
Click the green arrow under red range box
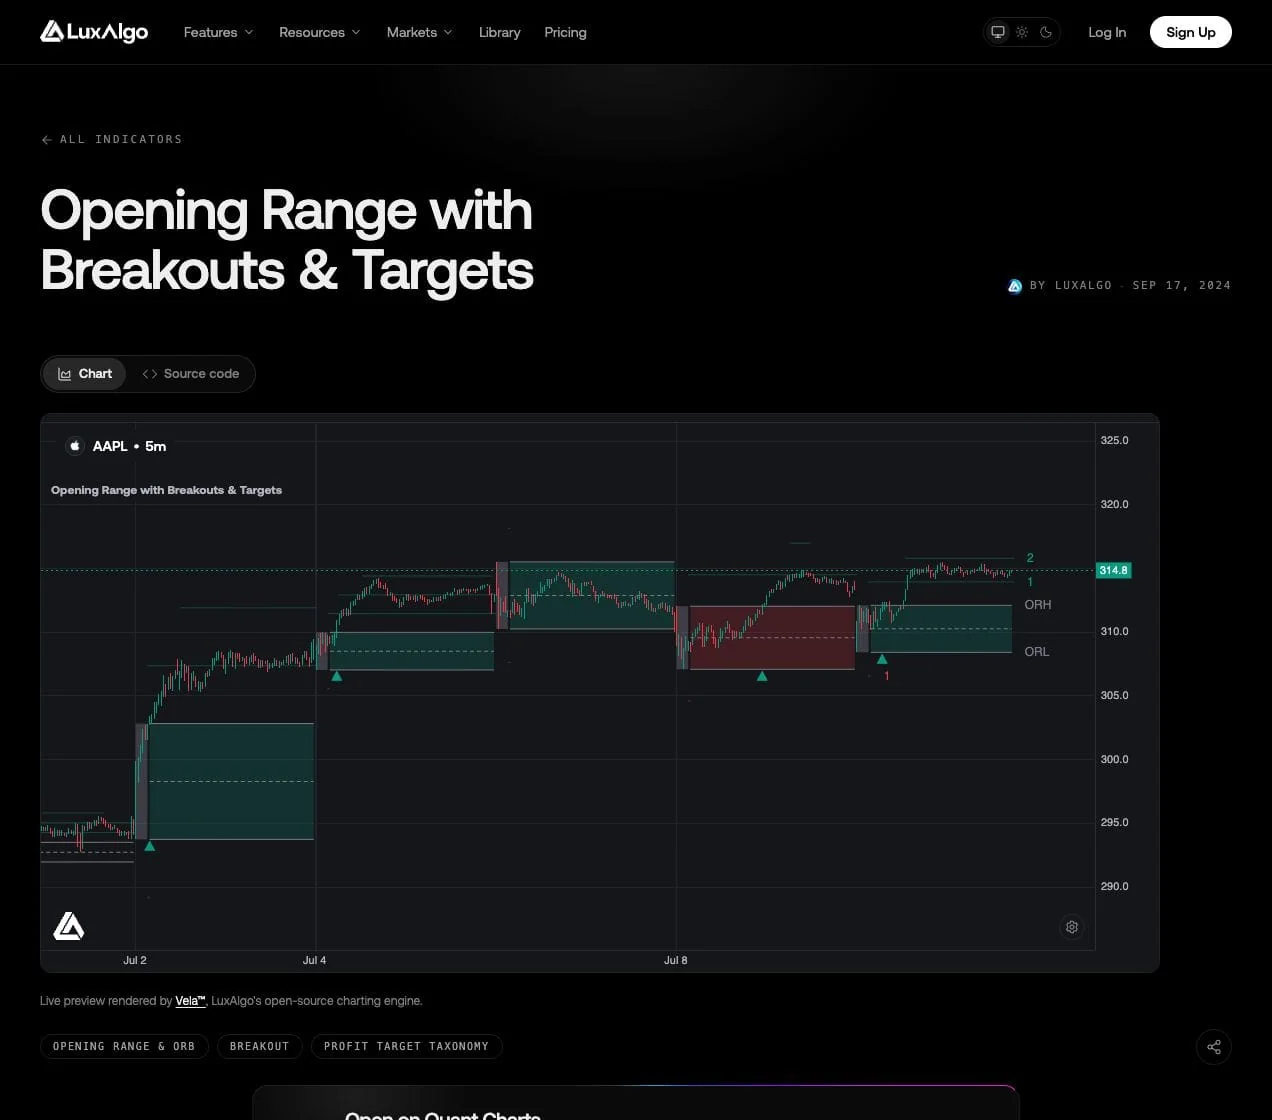click(x=762, y=677)
